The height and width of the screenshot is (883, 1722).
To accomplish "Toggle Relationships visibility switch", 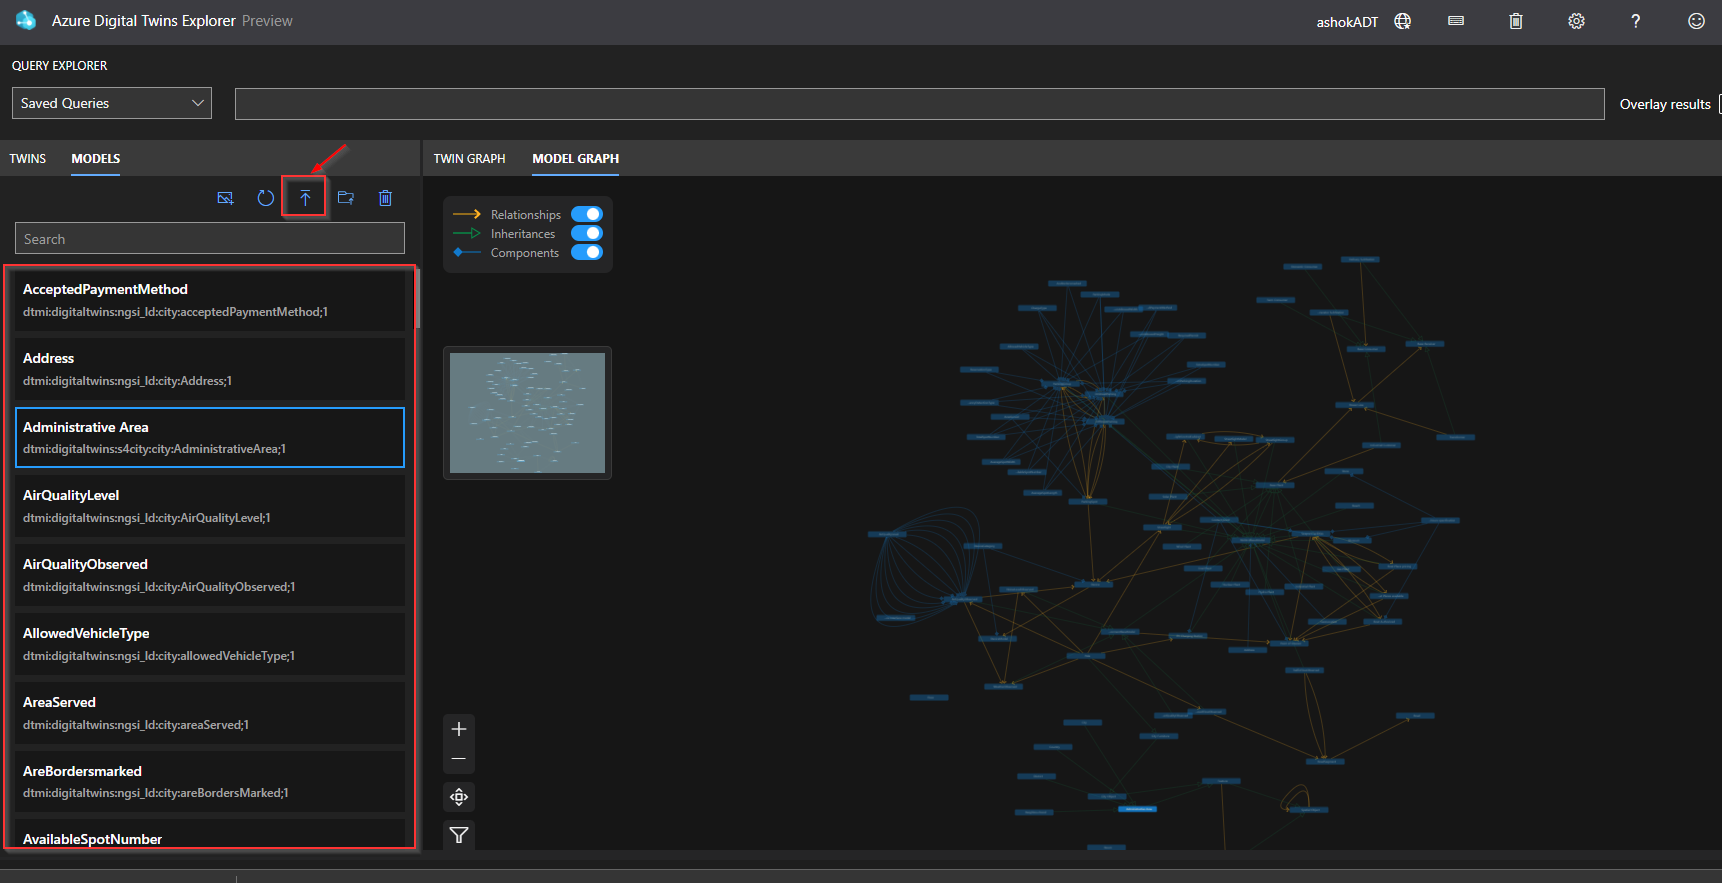I will 587,214.
